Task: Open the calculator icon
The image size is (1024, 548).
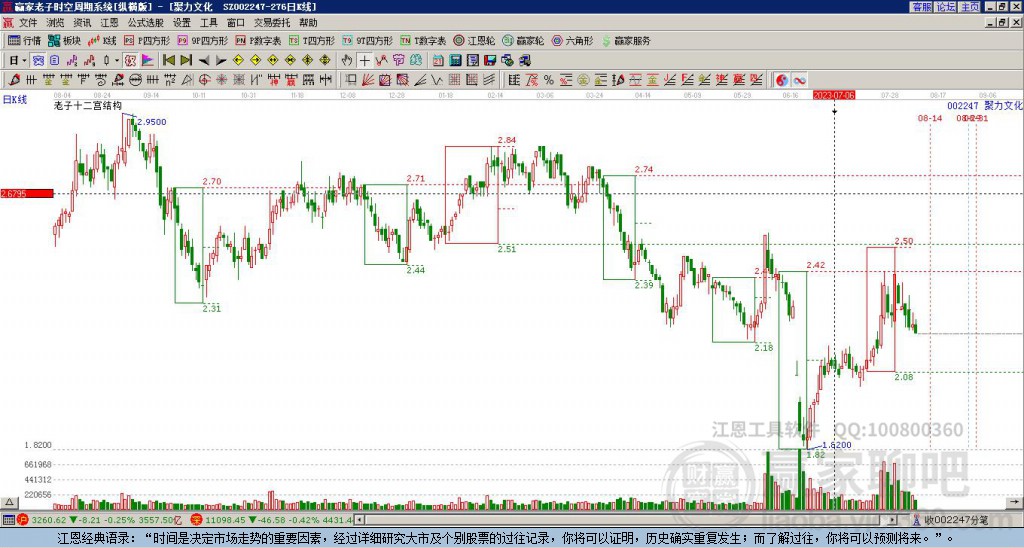Action: point(456,61)
